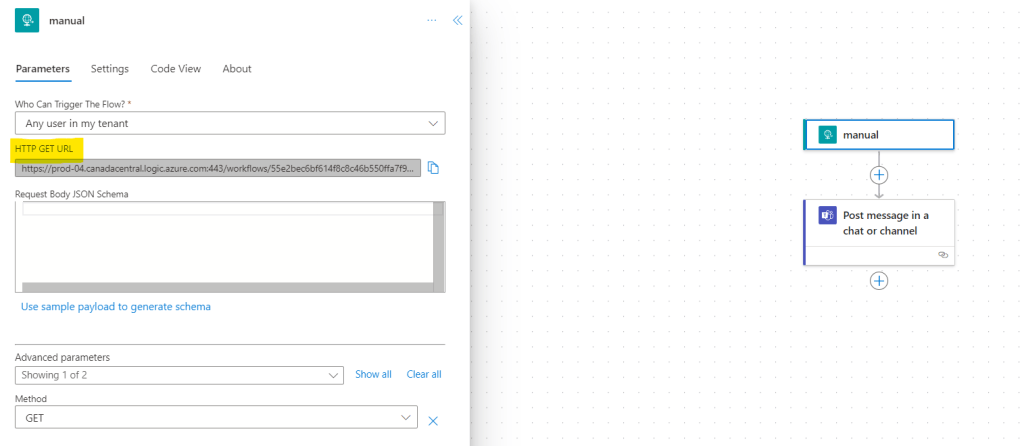Click the connection link icon on Teams card
Screen dimensions: 1024x446
point(942,255)
